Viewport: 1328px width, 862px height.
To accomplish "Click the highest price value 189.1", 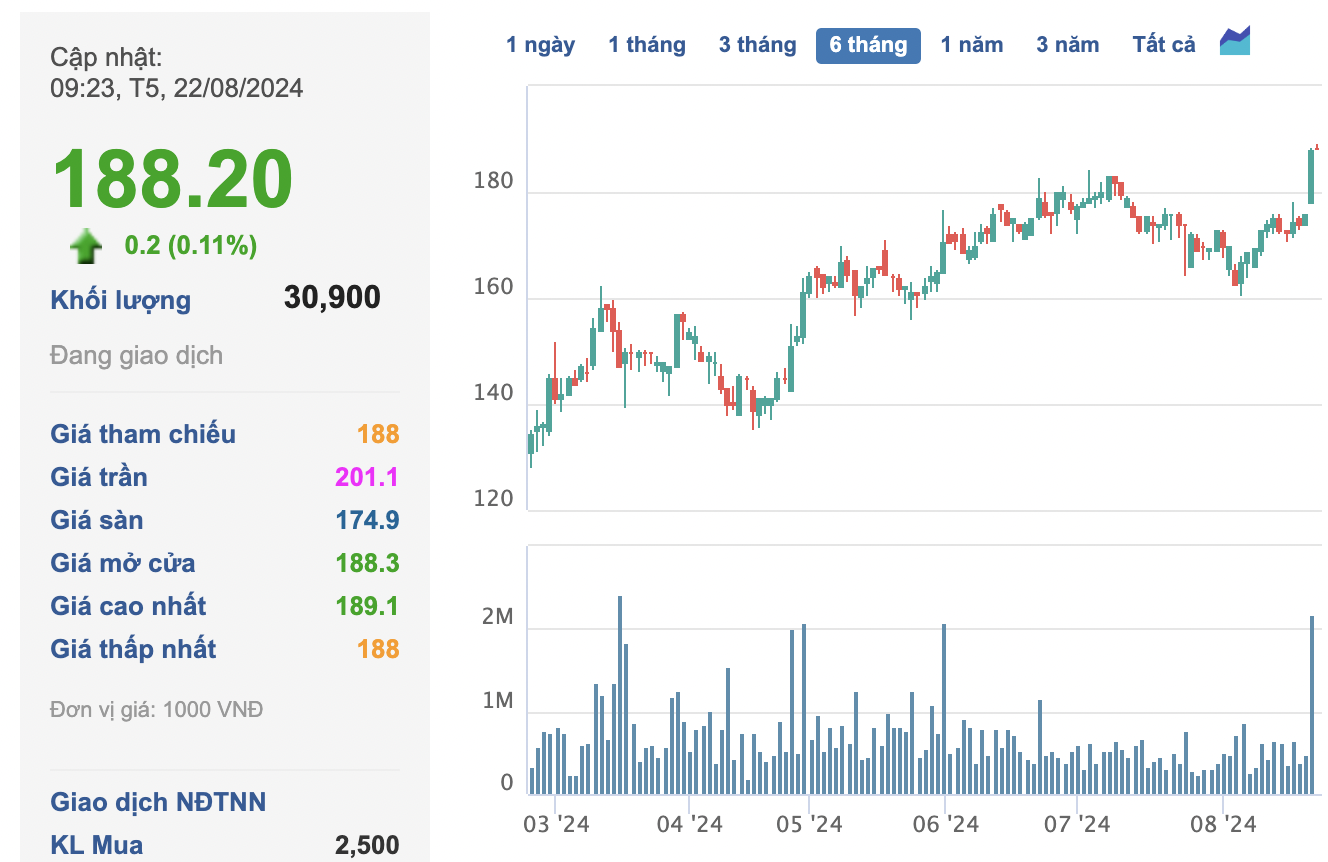I will [368, 606].
